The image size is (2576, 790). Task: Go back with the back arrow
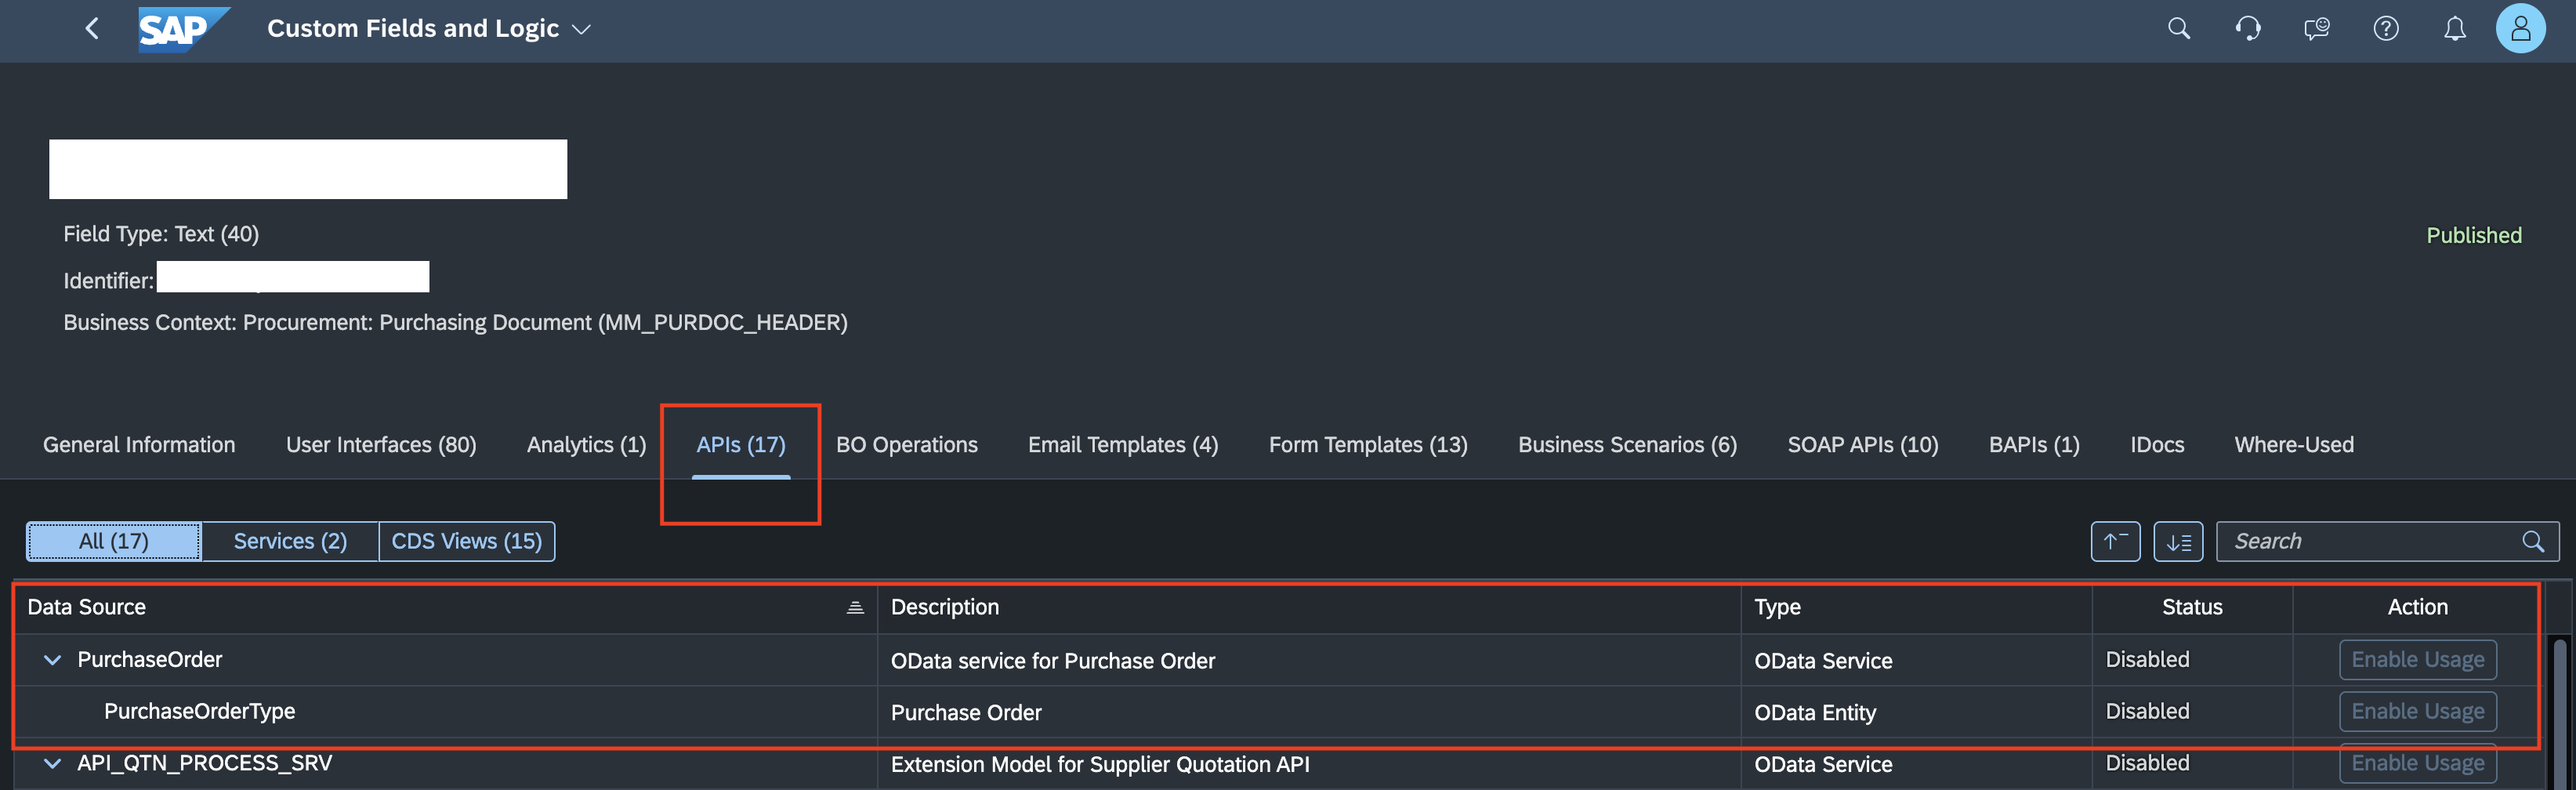coord(92,29)
